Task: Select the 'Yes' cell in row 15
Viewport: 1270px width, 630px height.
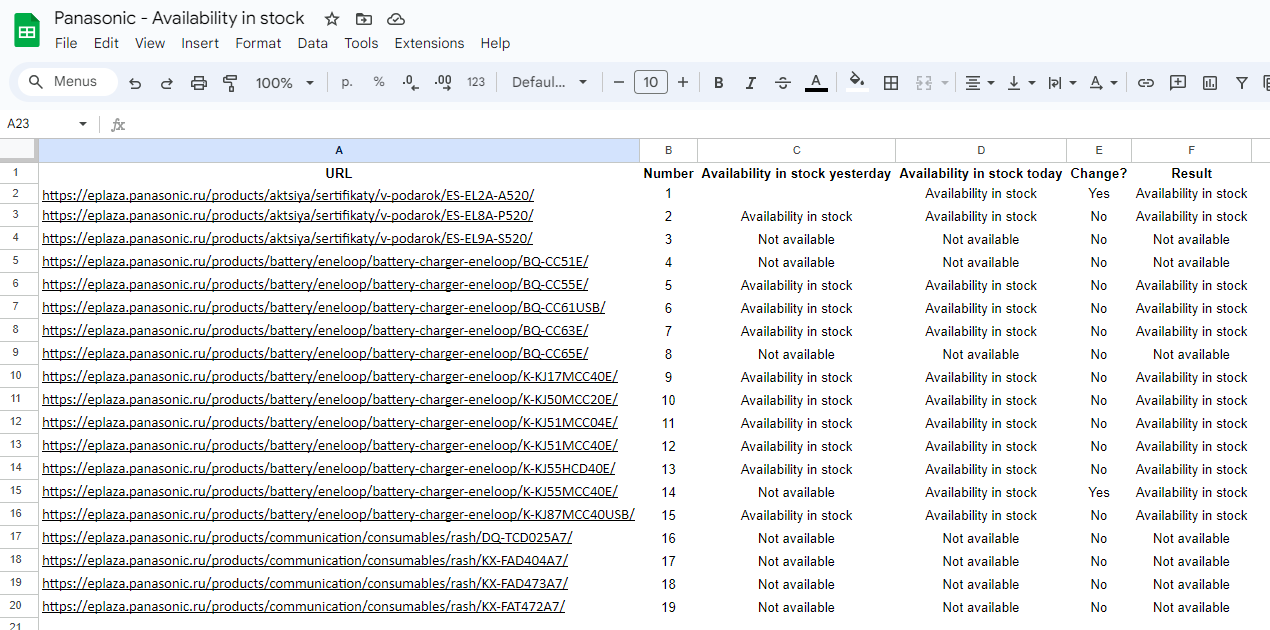Action: click(x=1099, y=492)
